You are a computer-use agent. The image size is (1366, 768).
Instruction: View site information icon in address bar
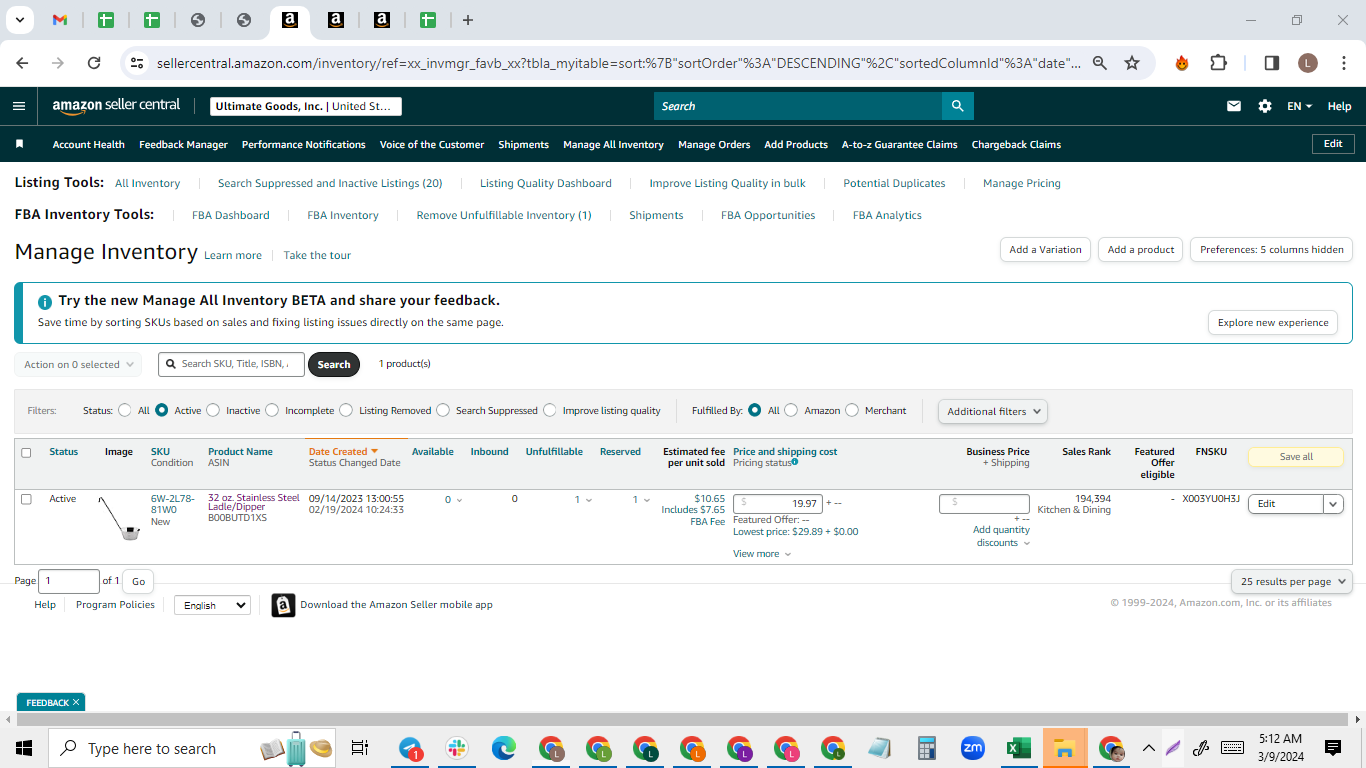(137, 63)
